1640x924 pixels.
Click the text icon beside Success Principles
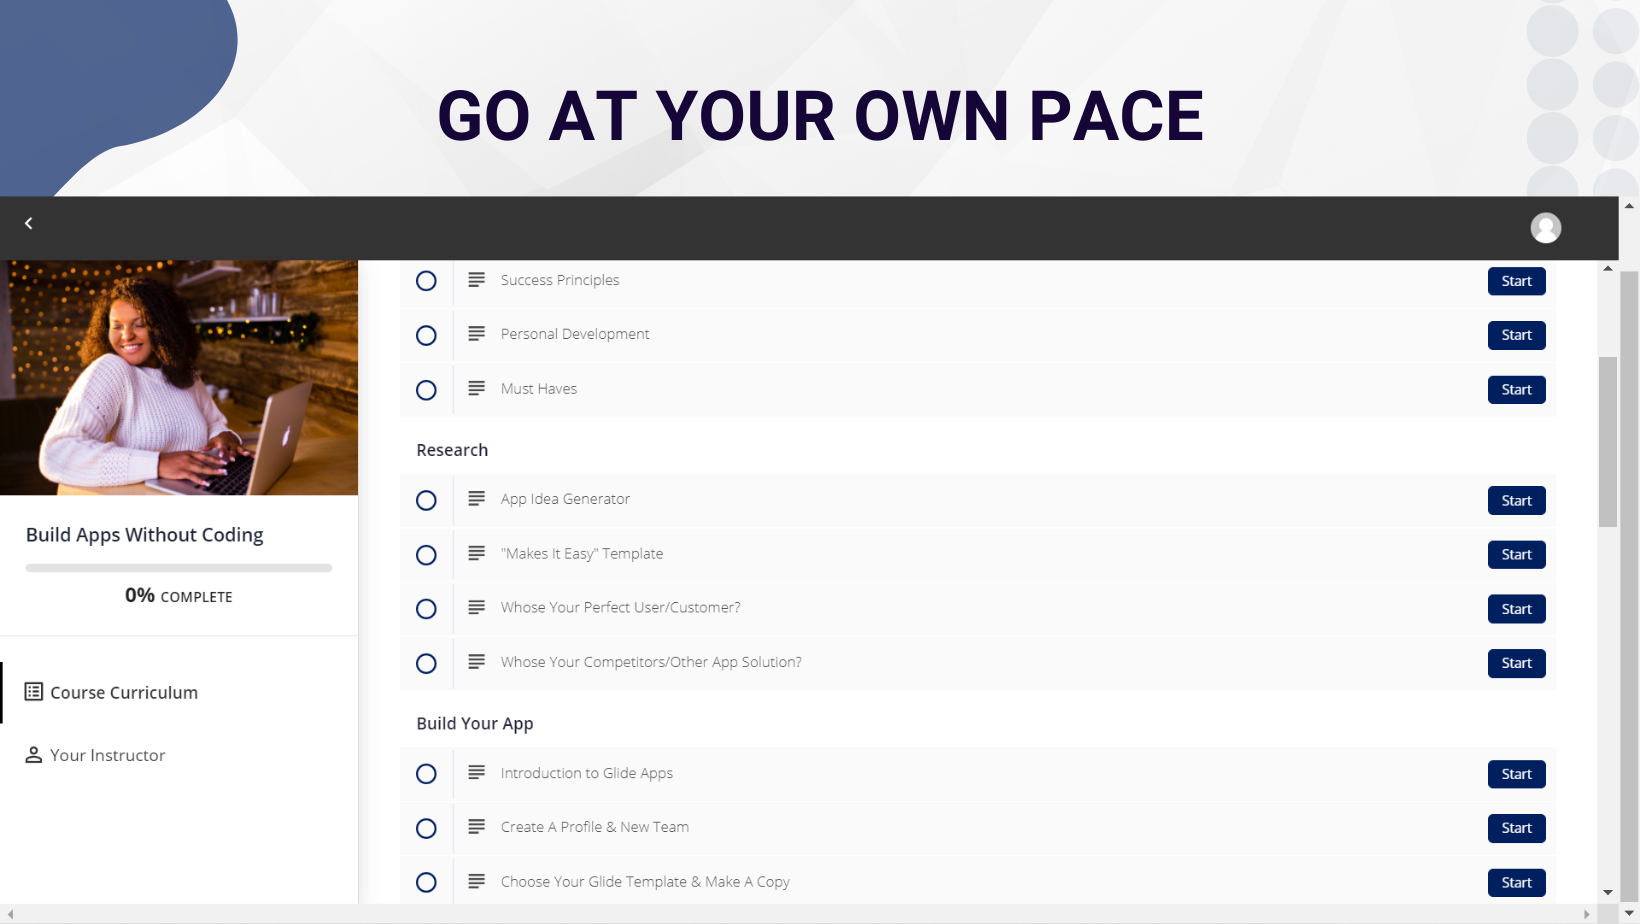[477, 280]
